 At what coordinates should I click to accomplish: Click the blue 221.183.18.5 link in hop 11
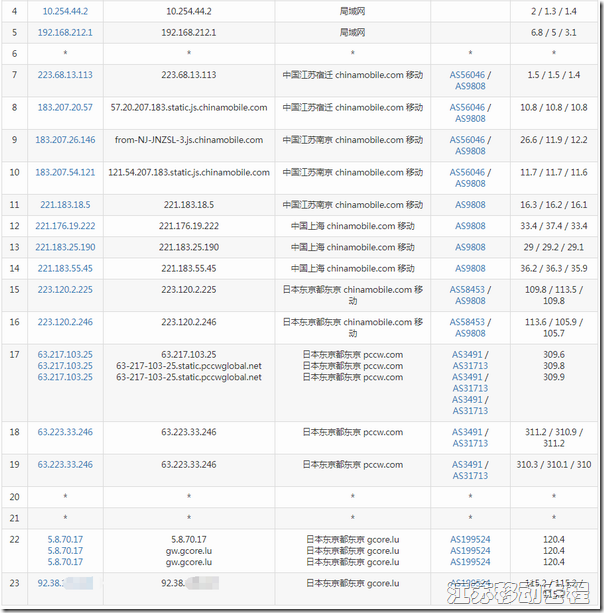point(65,204)
